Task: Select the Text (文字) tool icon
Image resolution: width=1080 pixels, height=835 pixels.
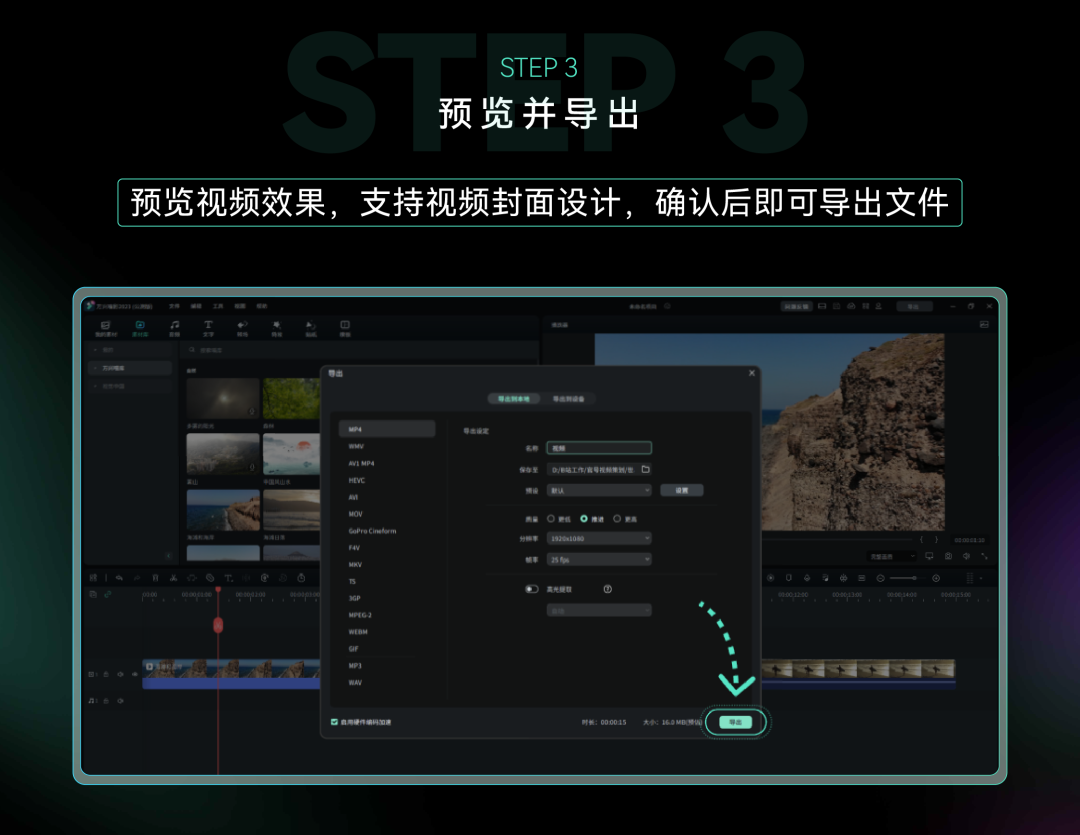Action: 208,327
